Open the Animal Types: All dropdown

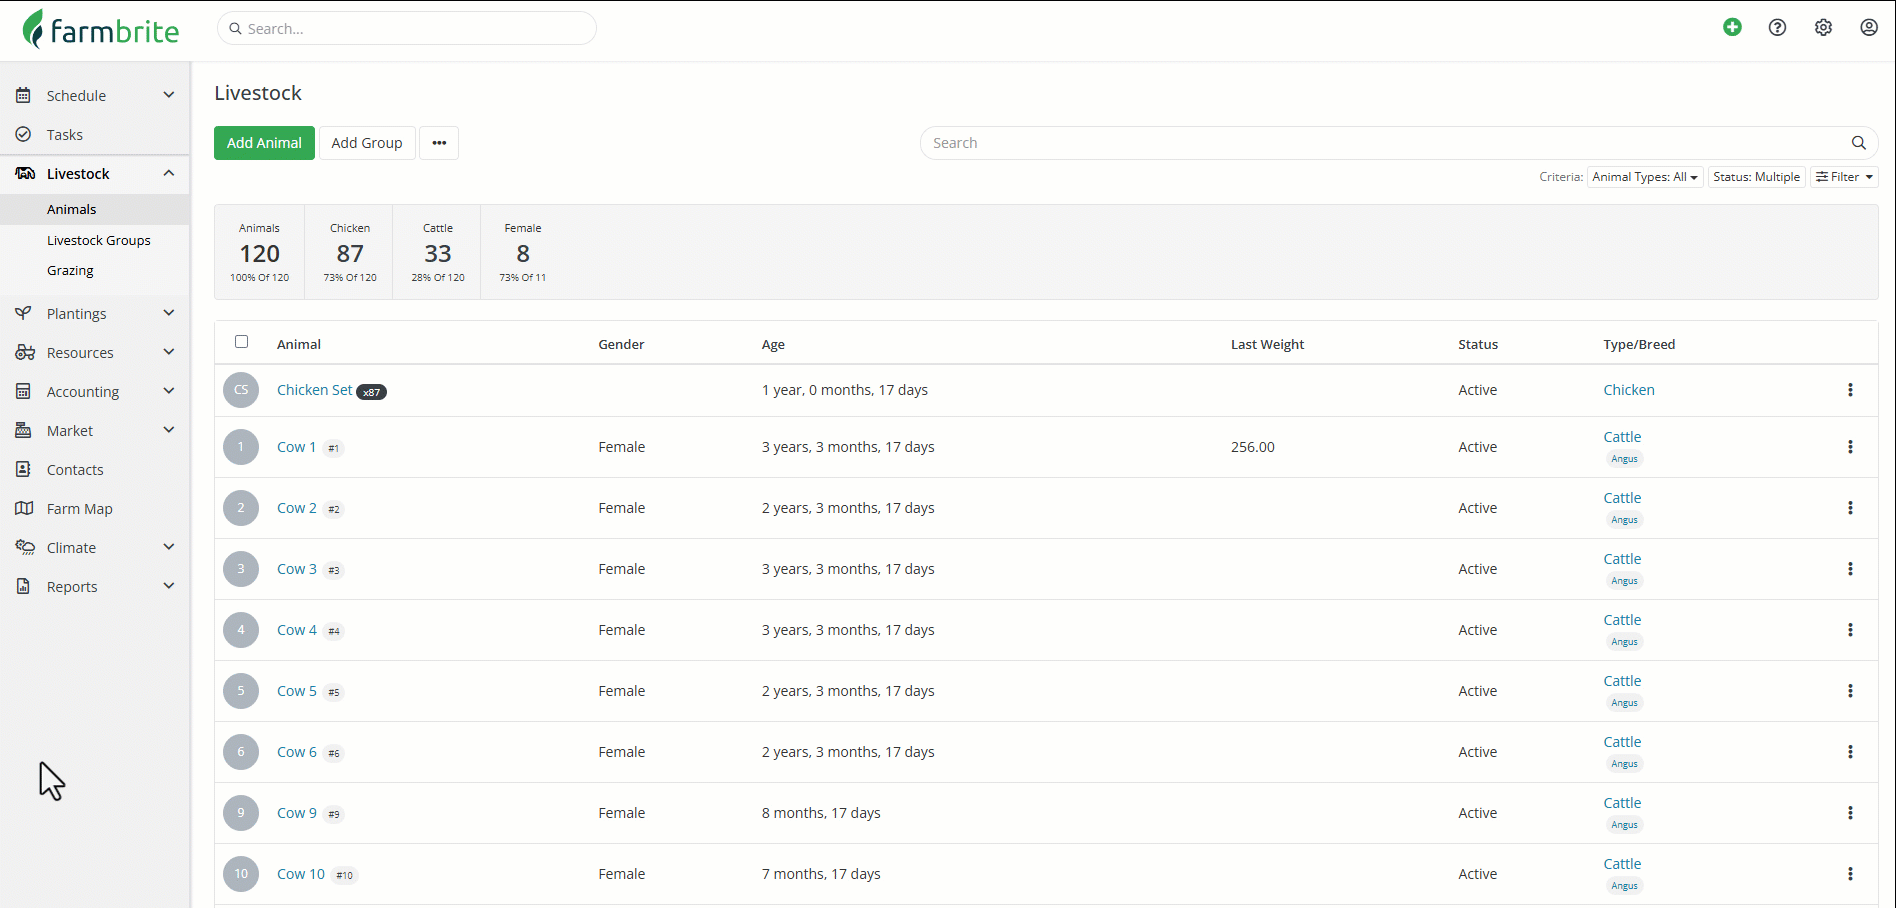coord(1645,177)
